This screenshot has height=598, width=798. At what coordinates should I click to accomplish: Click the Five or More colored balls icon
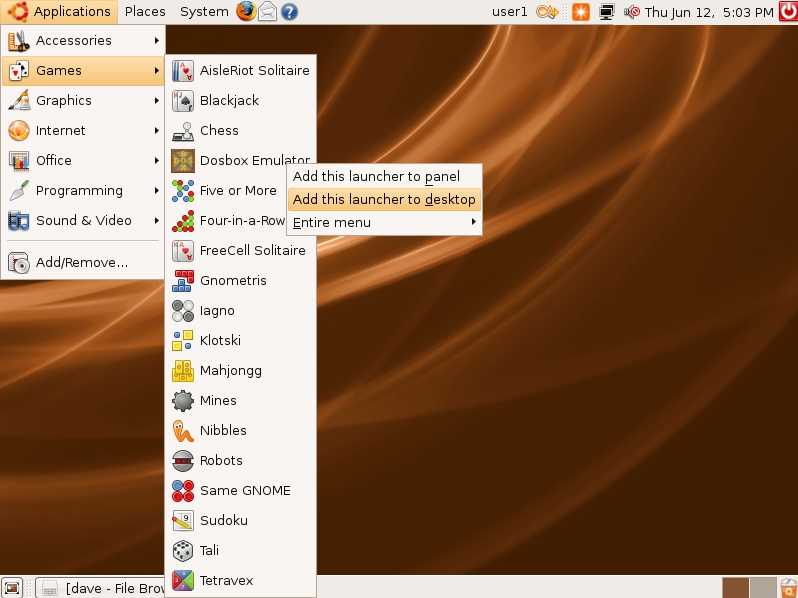point(182,190)
